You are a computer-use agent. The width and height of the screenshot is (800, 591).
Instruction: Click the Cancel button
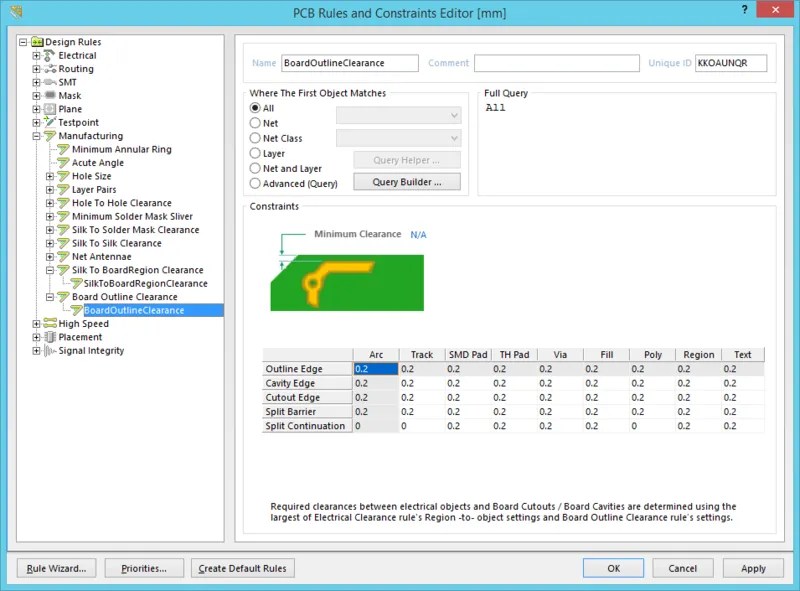point(683,568)
